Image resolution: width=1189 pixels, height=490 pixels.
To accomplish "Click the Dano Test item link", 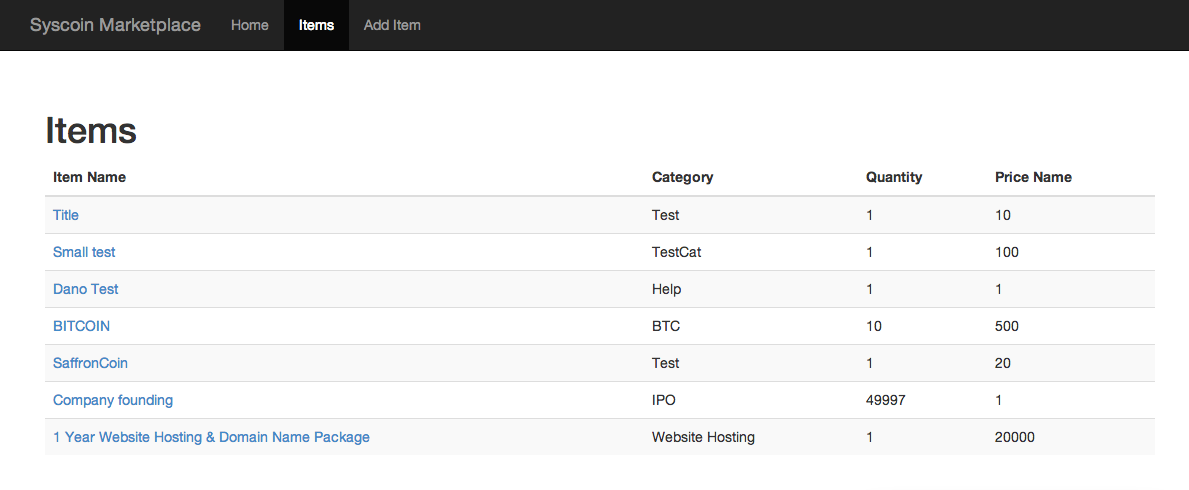I will [x=86, y=289].
